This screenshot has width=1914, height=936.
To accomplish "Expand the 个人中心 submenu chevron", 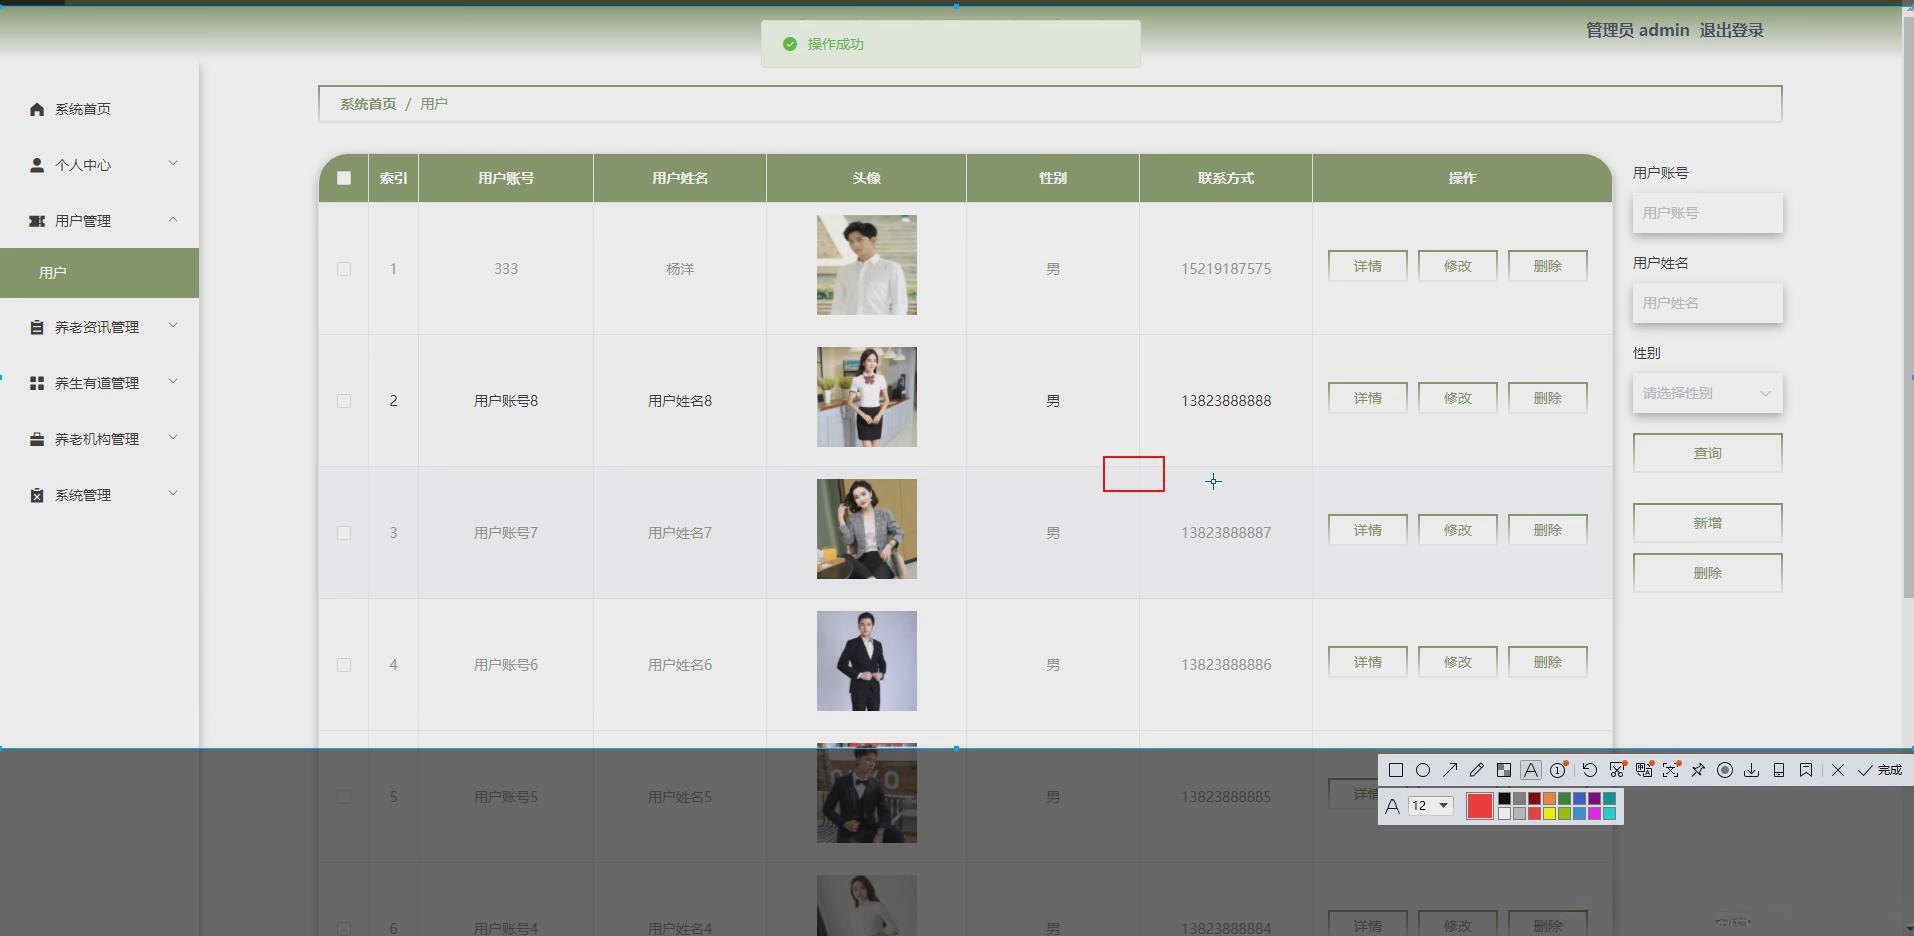I will pyautogui.click(x=173, y=164).
